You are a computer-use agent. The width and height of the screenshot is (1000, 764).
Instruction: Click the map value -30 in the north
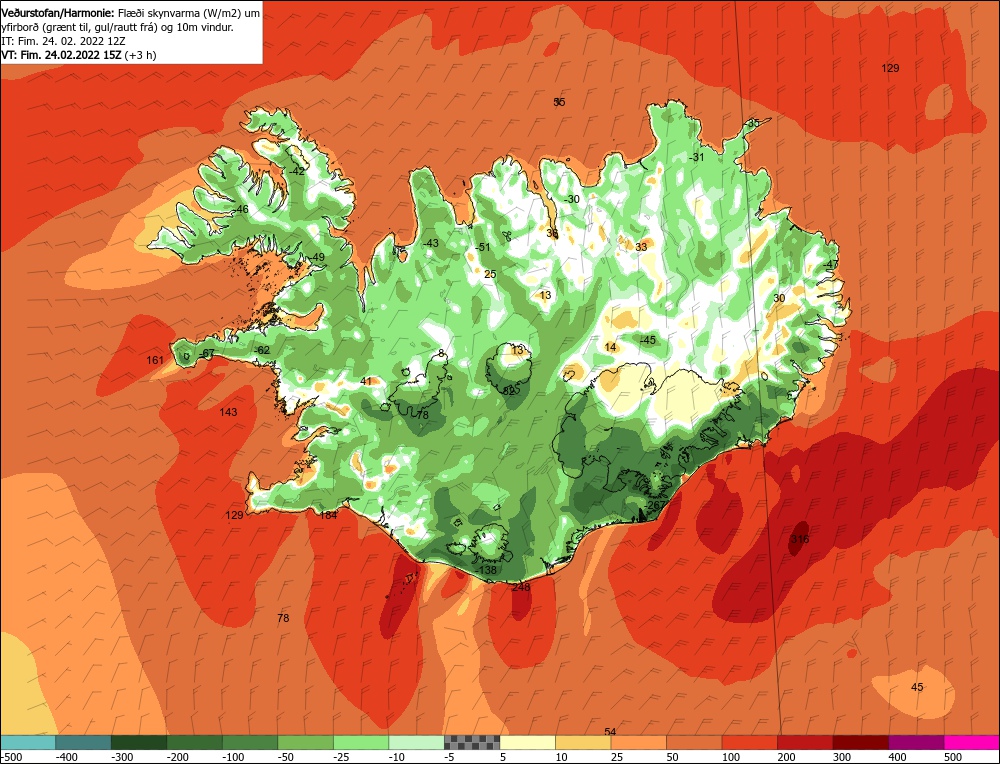(x=571, y=199)
